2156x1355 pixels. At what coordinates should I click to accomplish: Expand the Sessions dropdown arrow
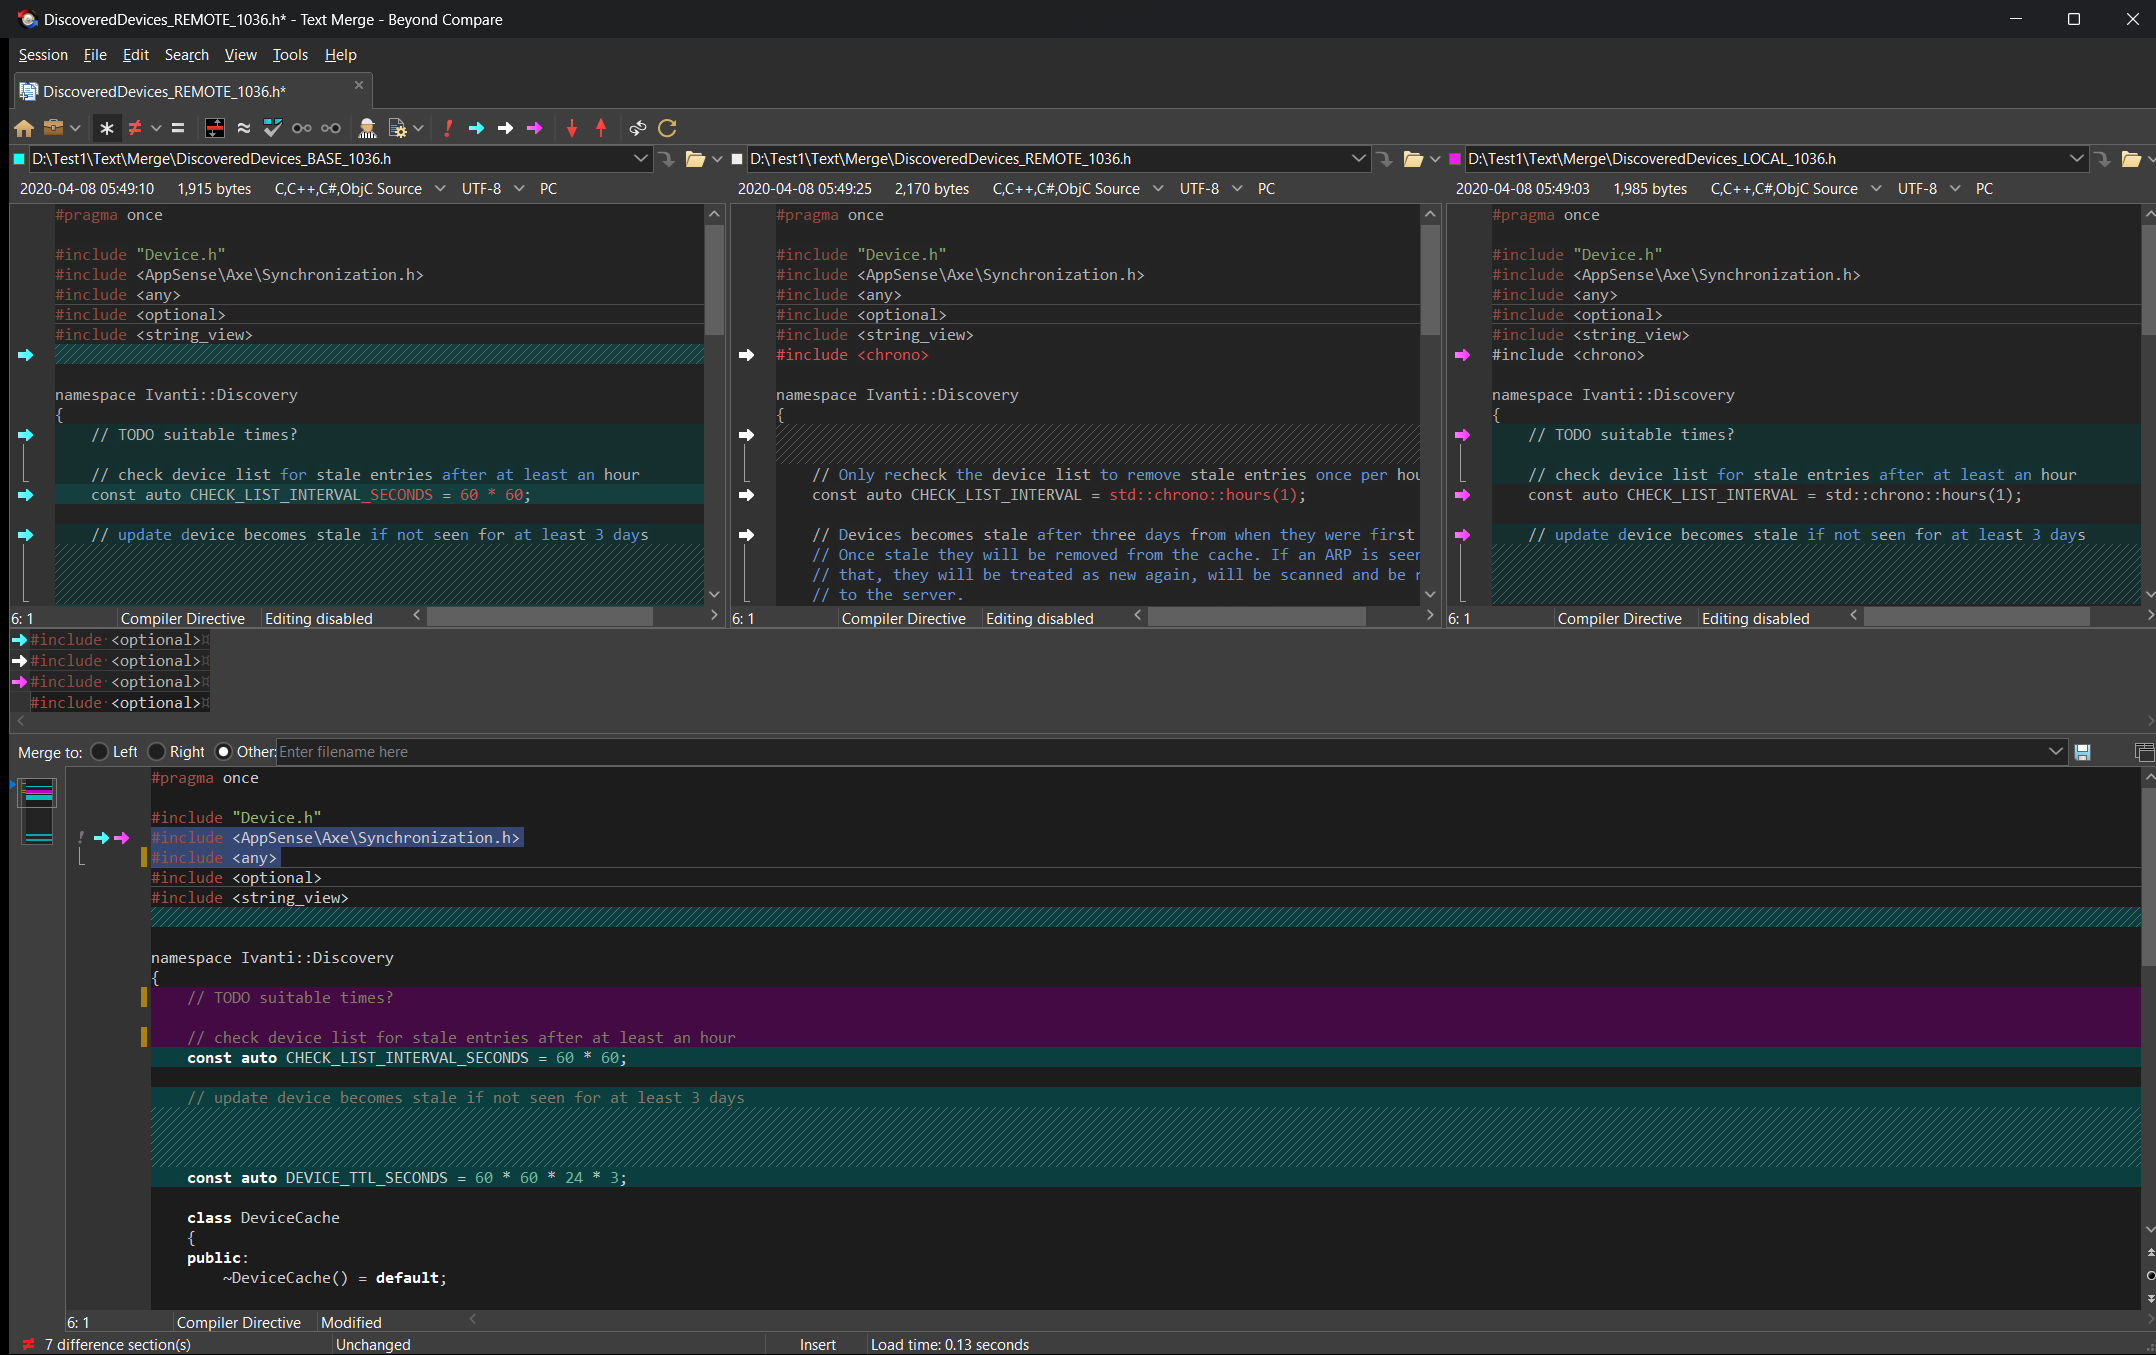(75, 128)
